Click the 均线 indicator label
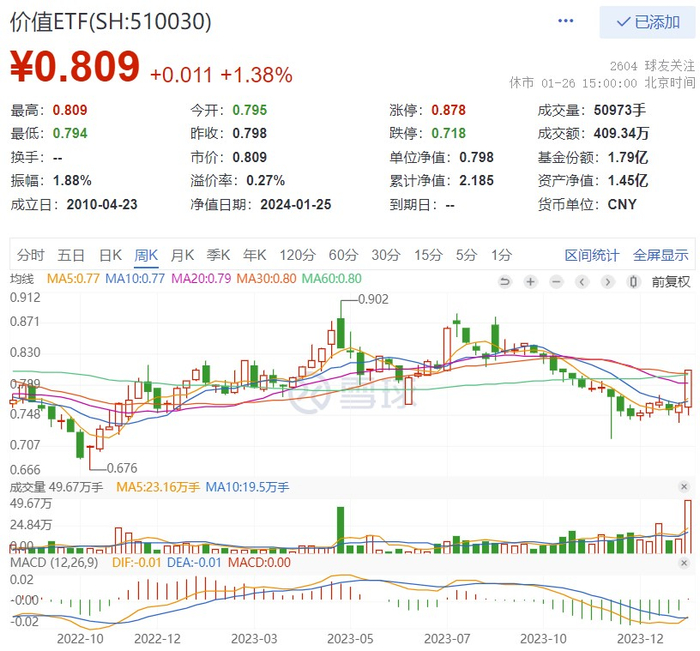This screenshot has height=651, width=700. (x=22, y=279)
